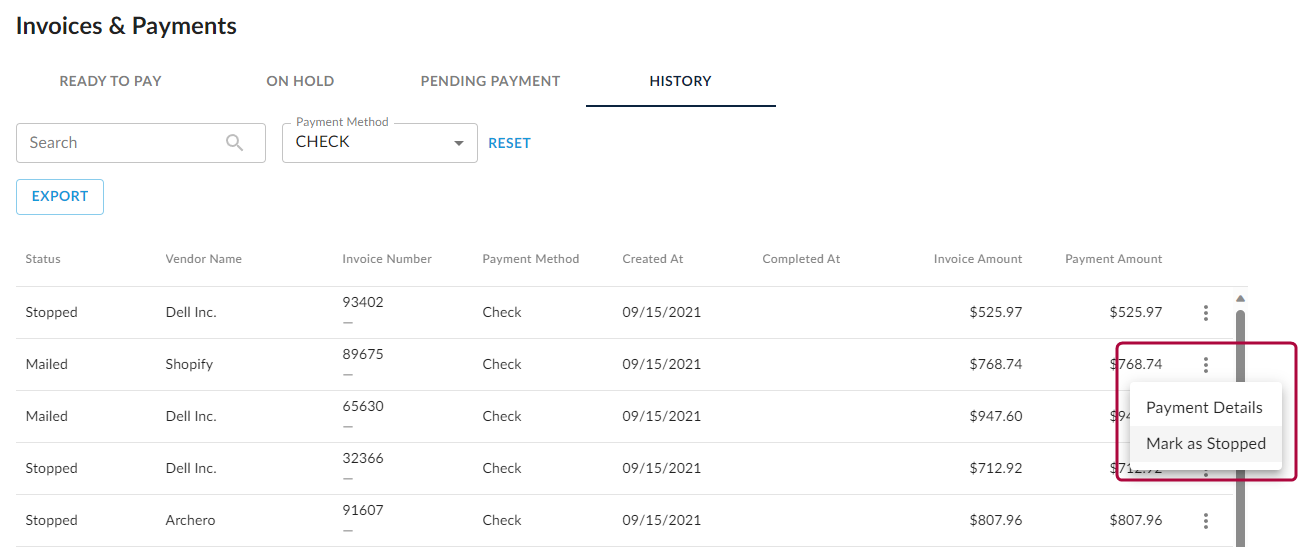Open the CHECK payment method combo box
This screenshot has height=547, width=1312.
tap(380, 143)
